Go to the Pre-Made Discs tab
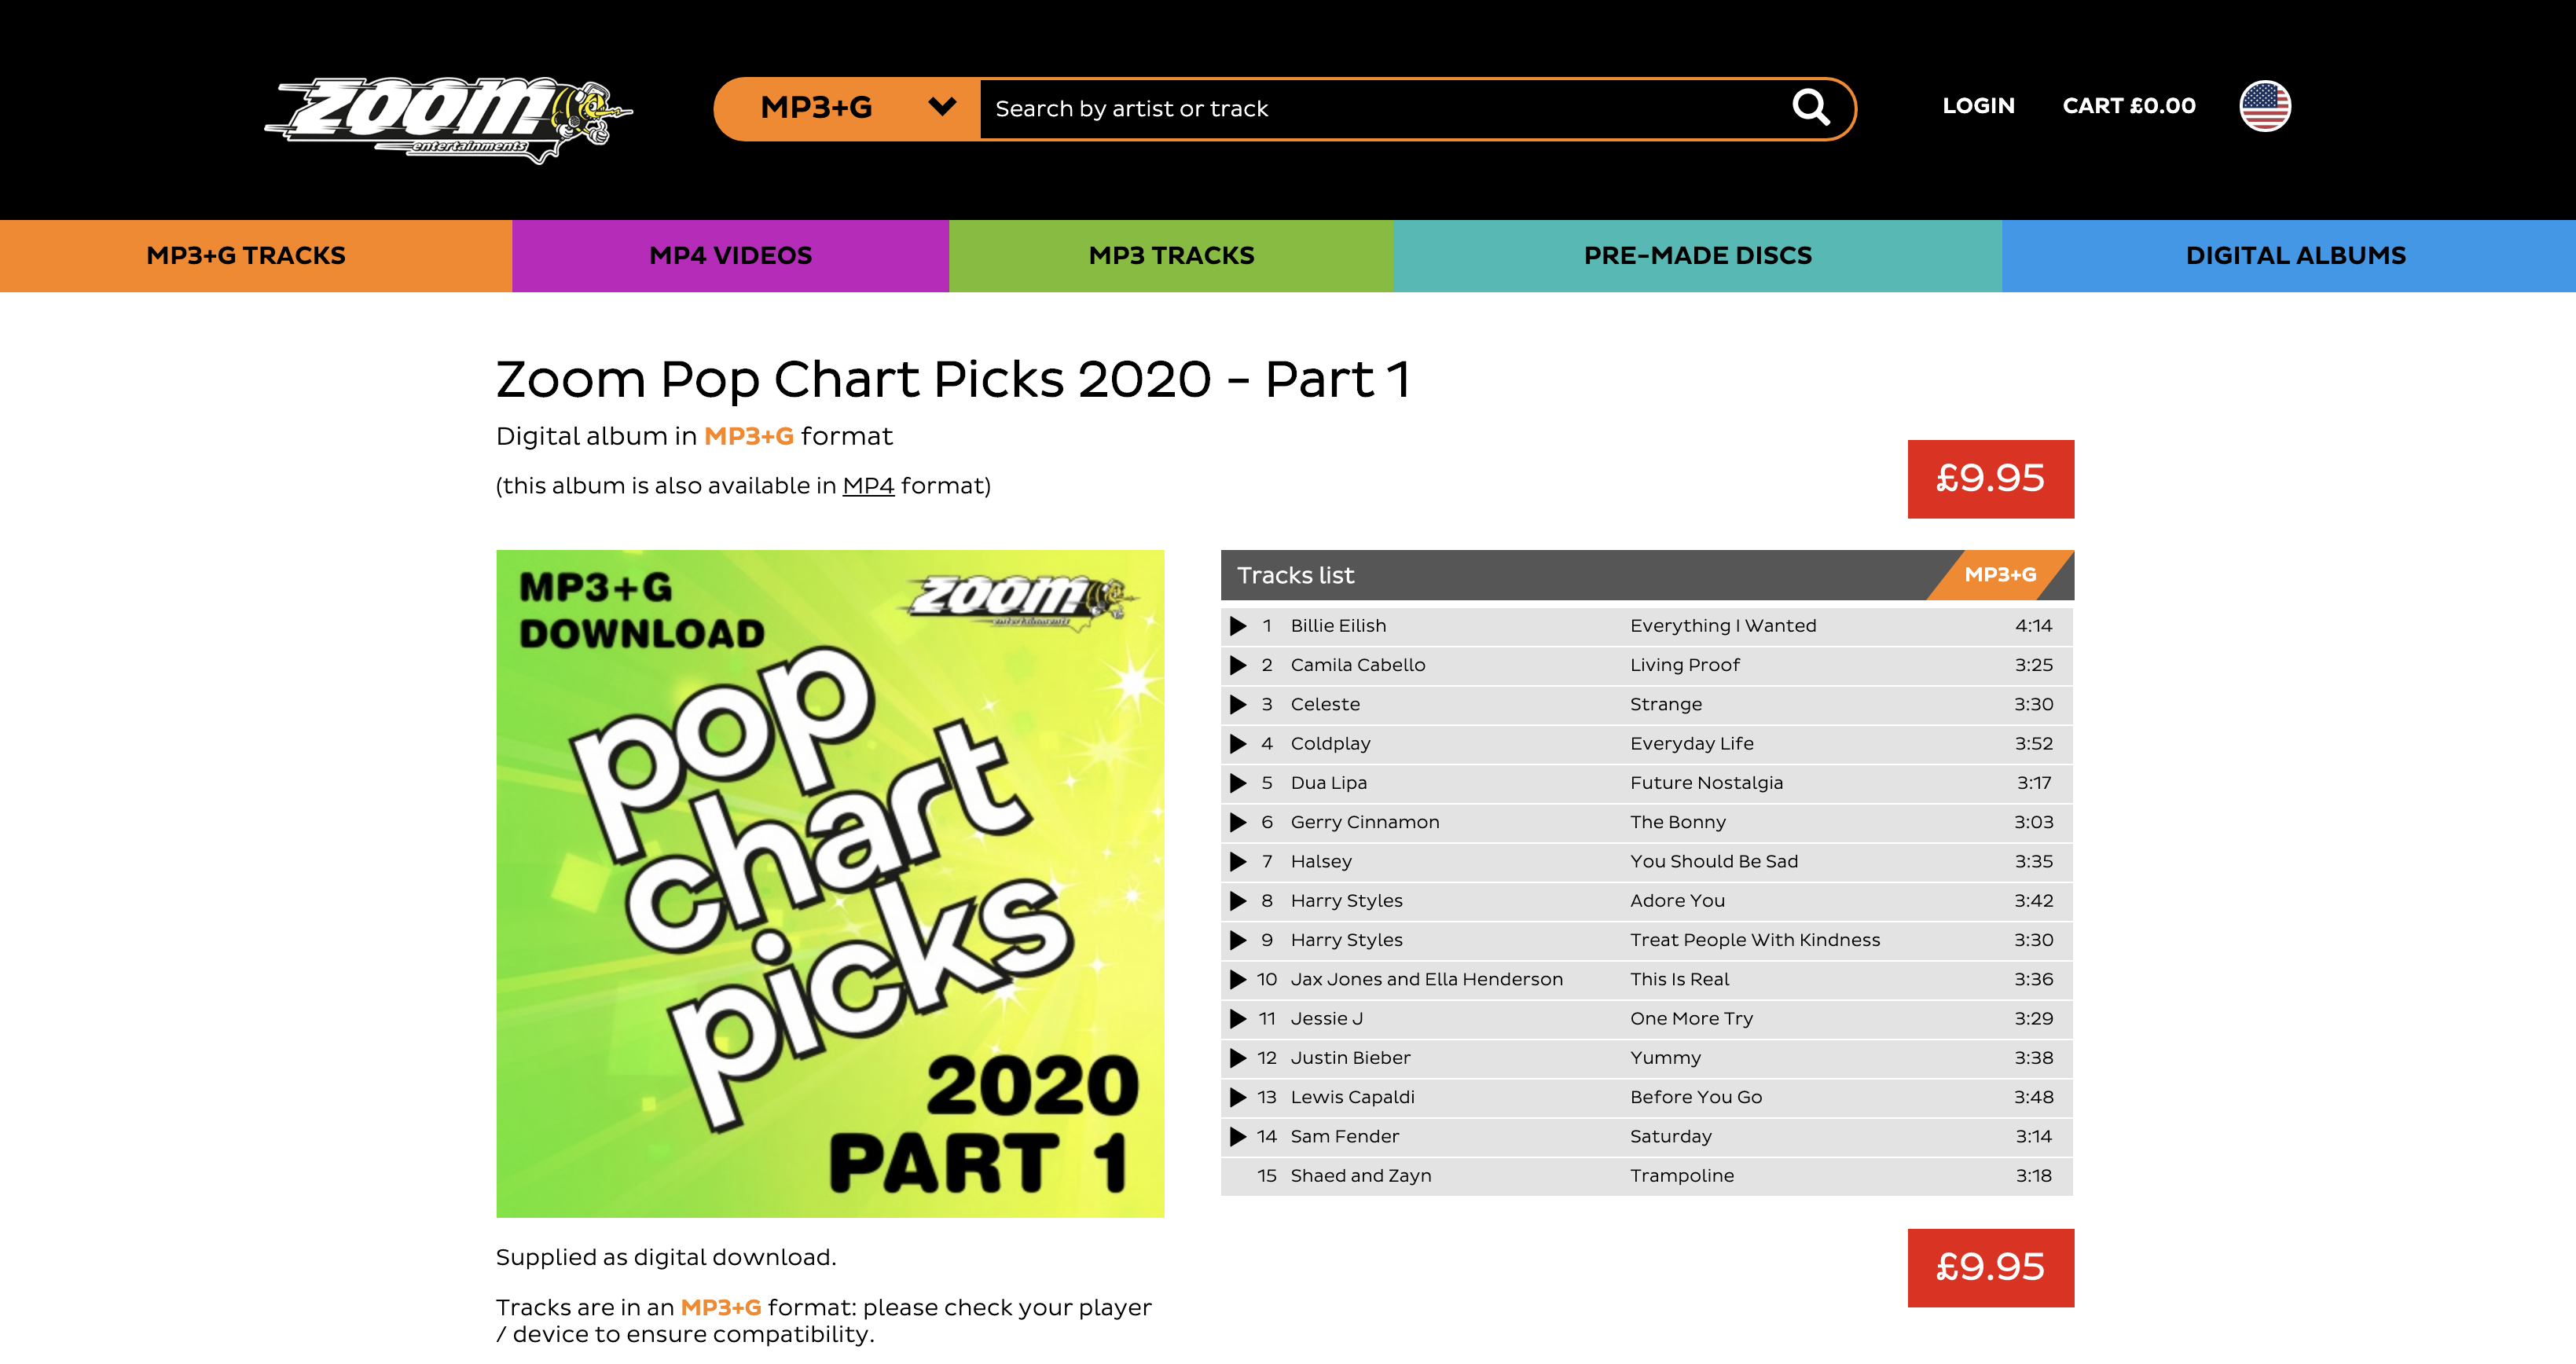The image size is (2576, 1364). click(x=1697, y=256)
